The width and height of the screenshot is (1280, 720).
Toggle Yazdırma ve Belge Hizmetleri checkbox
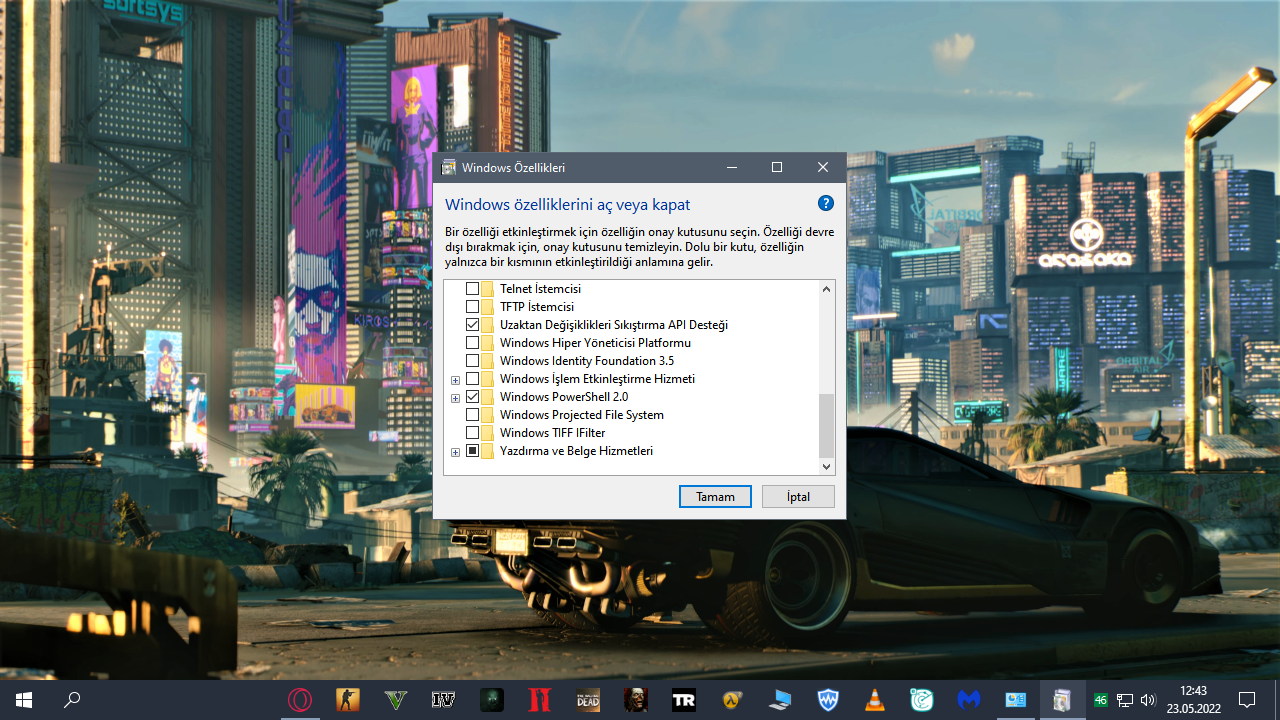(472, 451)
